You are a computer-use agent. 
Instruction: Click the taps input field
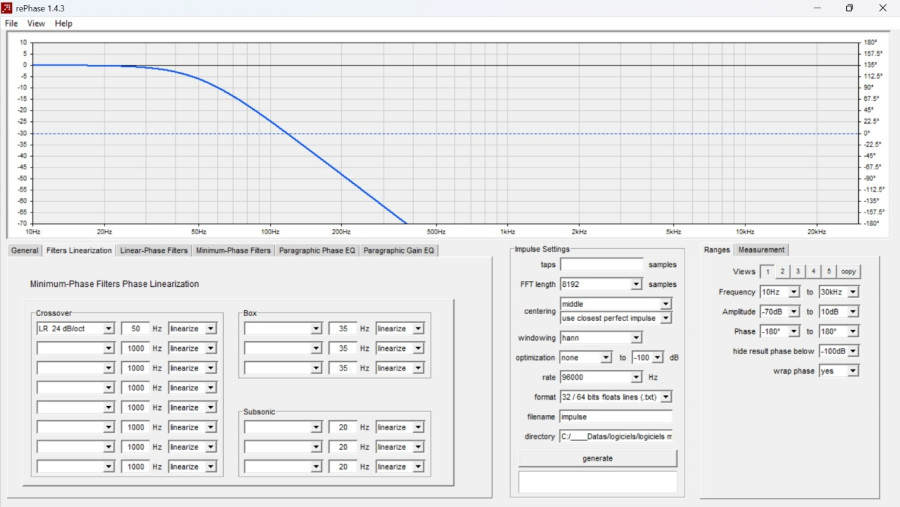[602, 265]
